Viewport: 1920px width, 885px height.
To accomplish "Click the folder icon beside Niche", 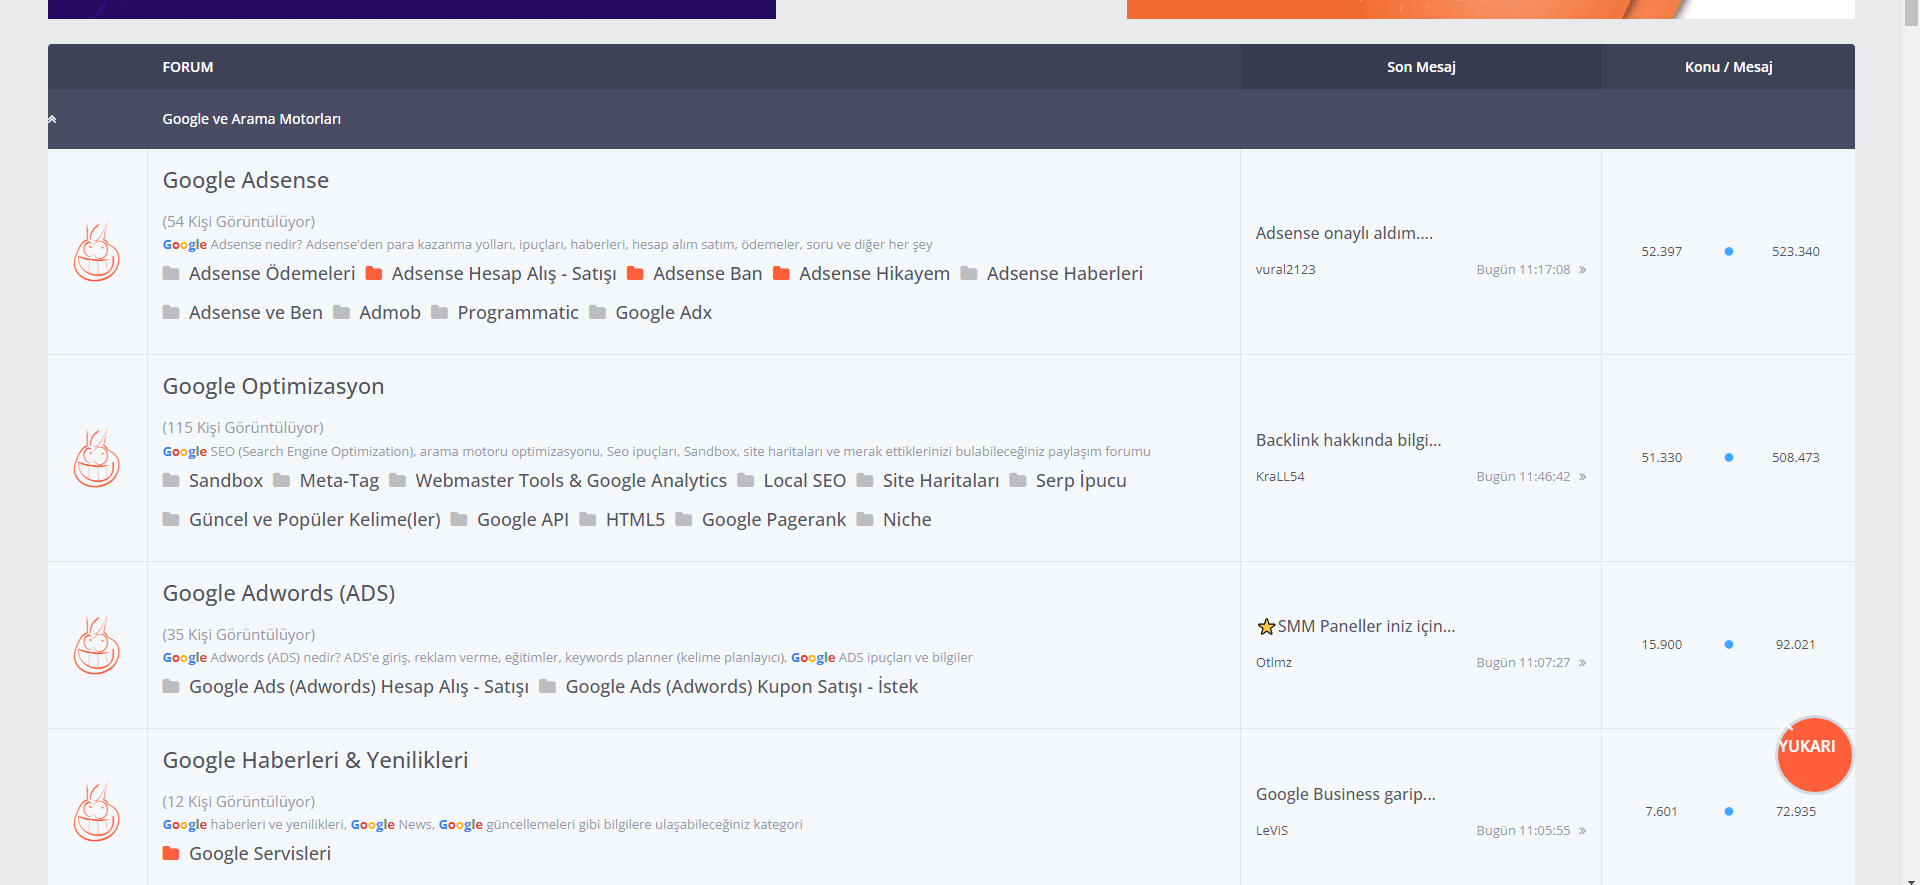I will pos(865,519).
